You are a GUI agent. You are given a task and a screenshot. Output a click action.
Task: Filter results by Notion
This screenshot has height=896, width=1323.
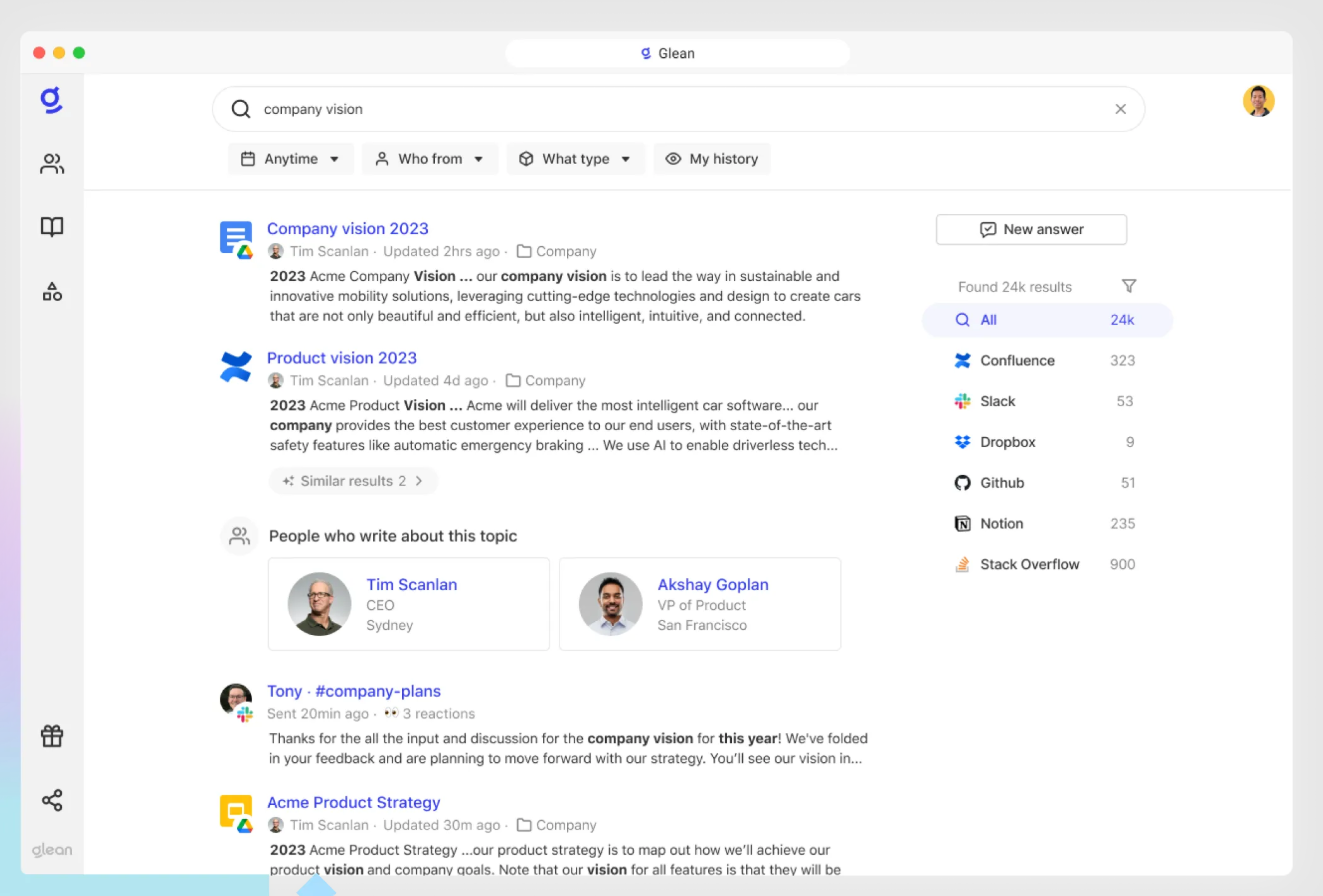(x=1047, y=524)
